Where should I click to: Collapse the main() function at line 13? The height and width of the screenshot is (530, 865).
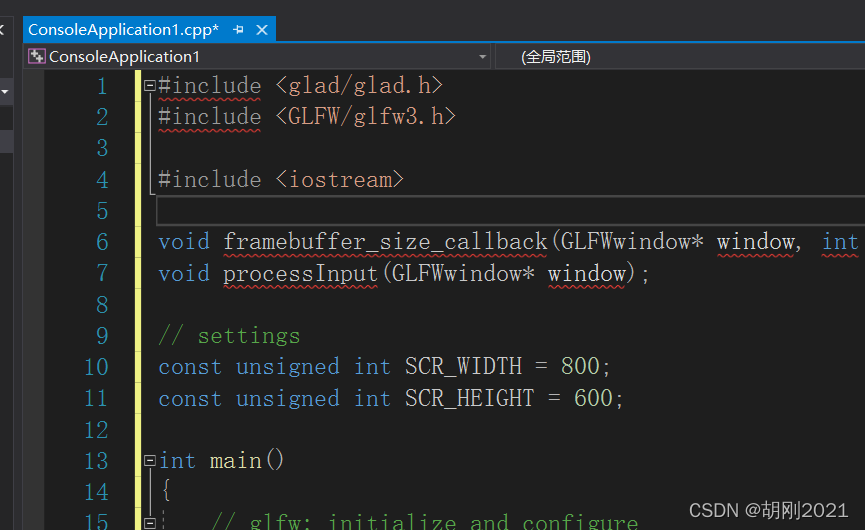149,461
